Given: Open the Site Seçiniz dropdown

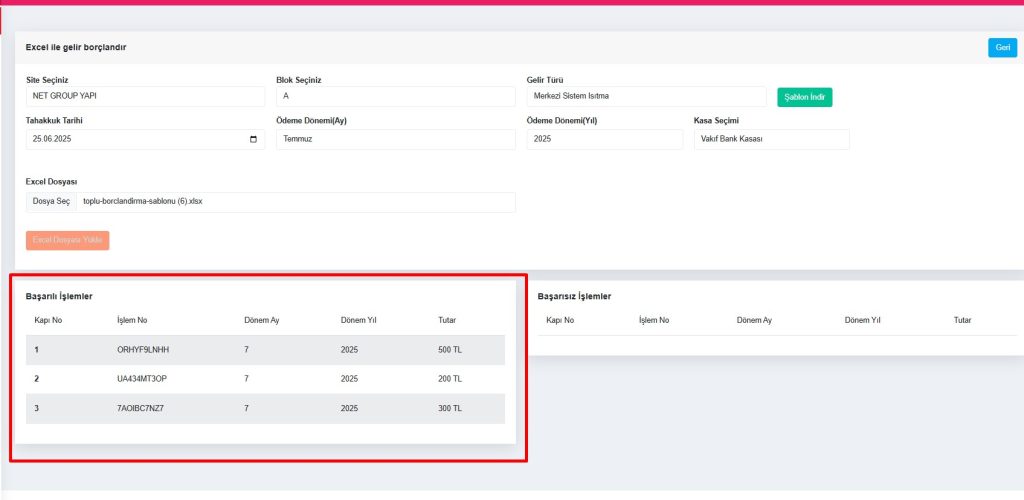Looking at the screenshot, I should click(145, 96).
